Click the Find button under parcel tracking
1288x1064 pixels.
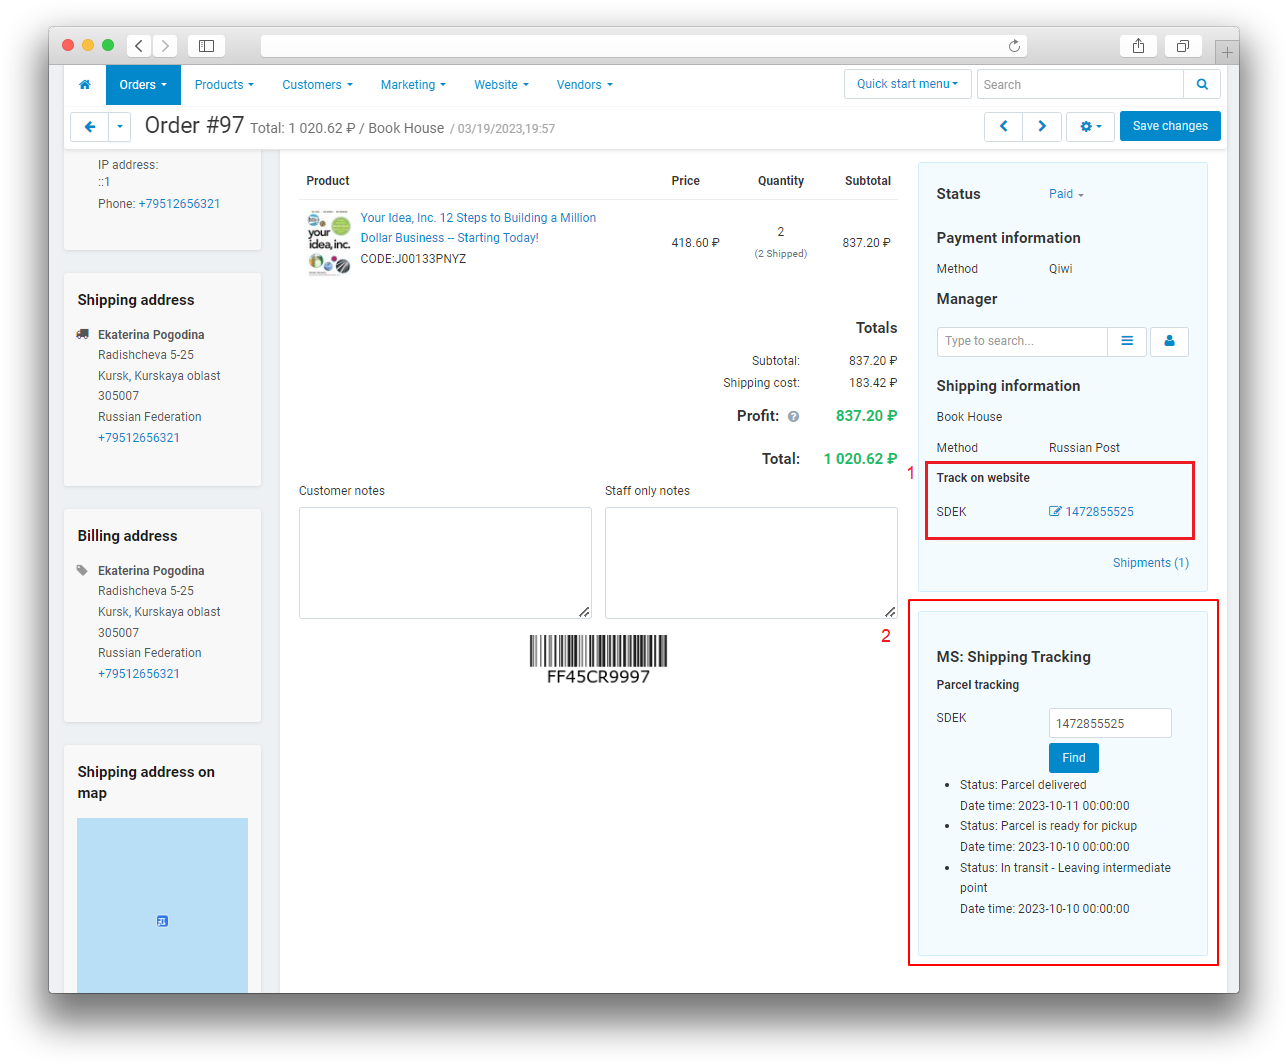1073,758
